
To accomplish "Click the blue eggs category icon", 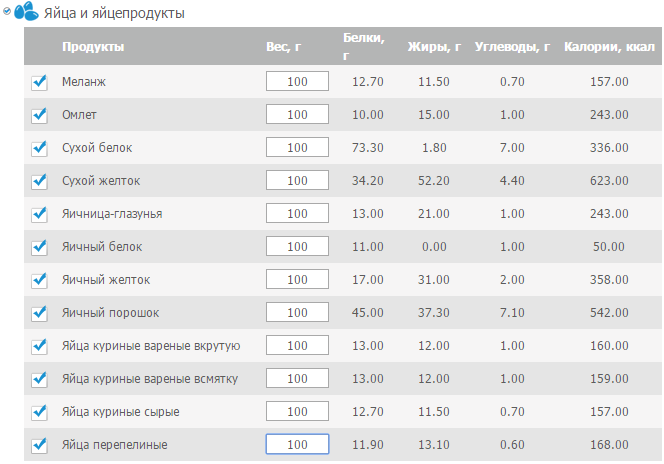I will coord(26,11).
